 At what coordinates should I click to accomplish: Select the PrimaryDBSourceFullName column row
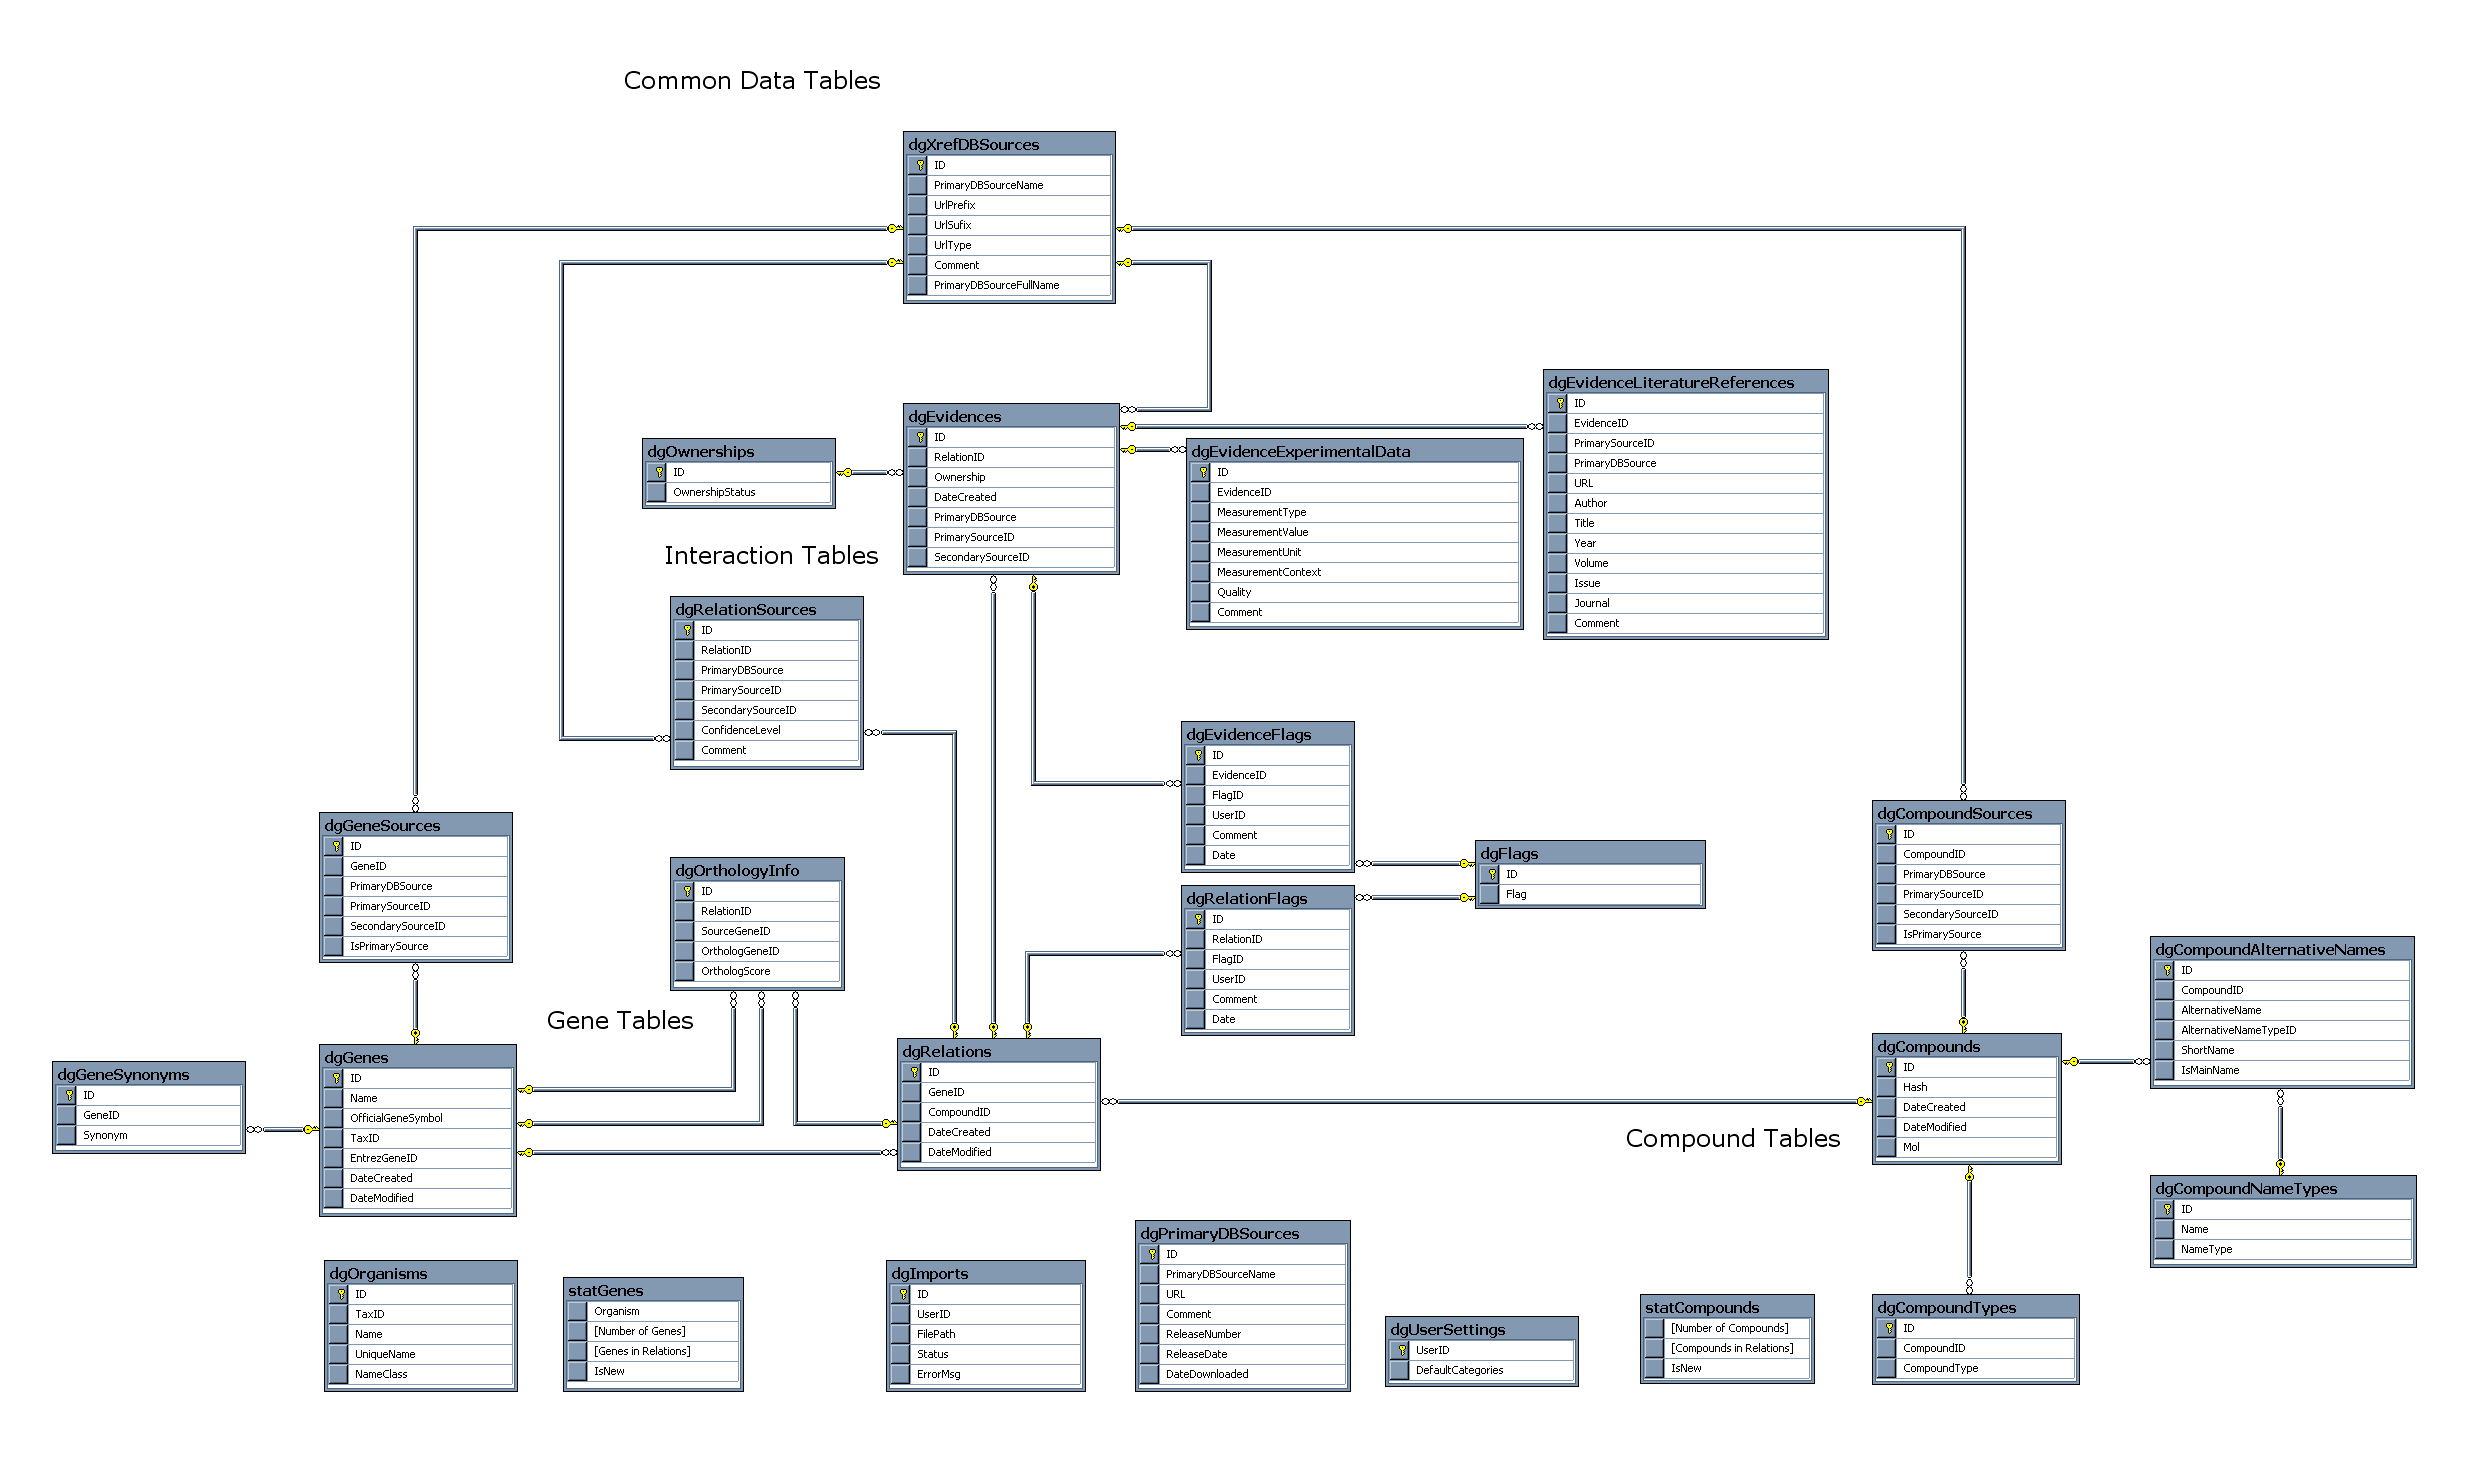click(1009, 285)
